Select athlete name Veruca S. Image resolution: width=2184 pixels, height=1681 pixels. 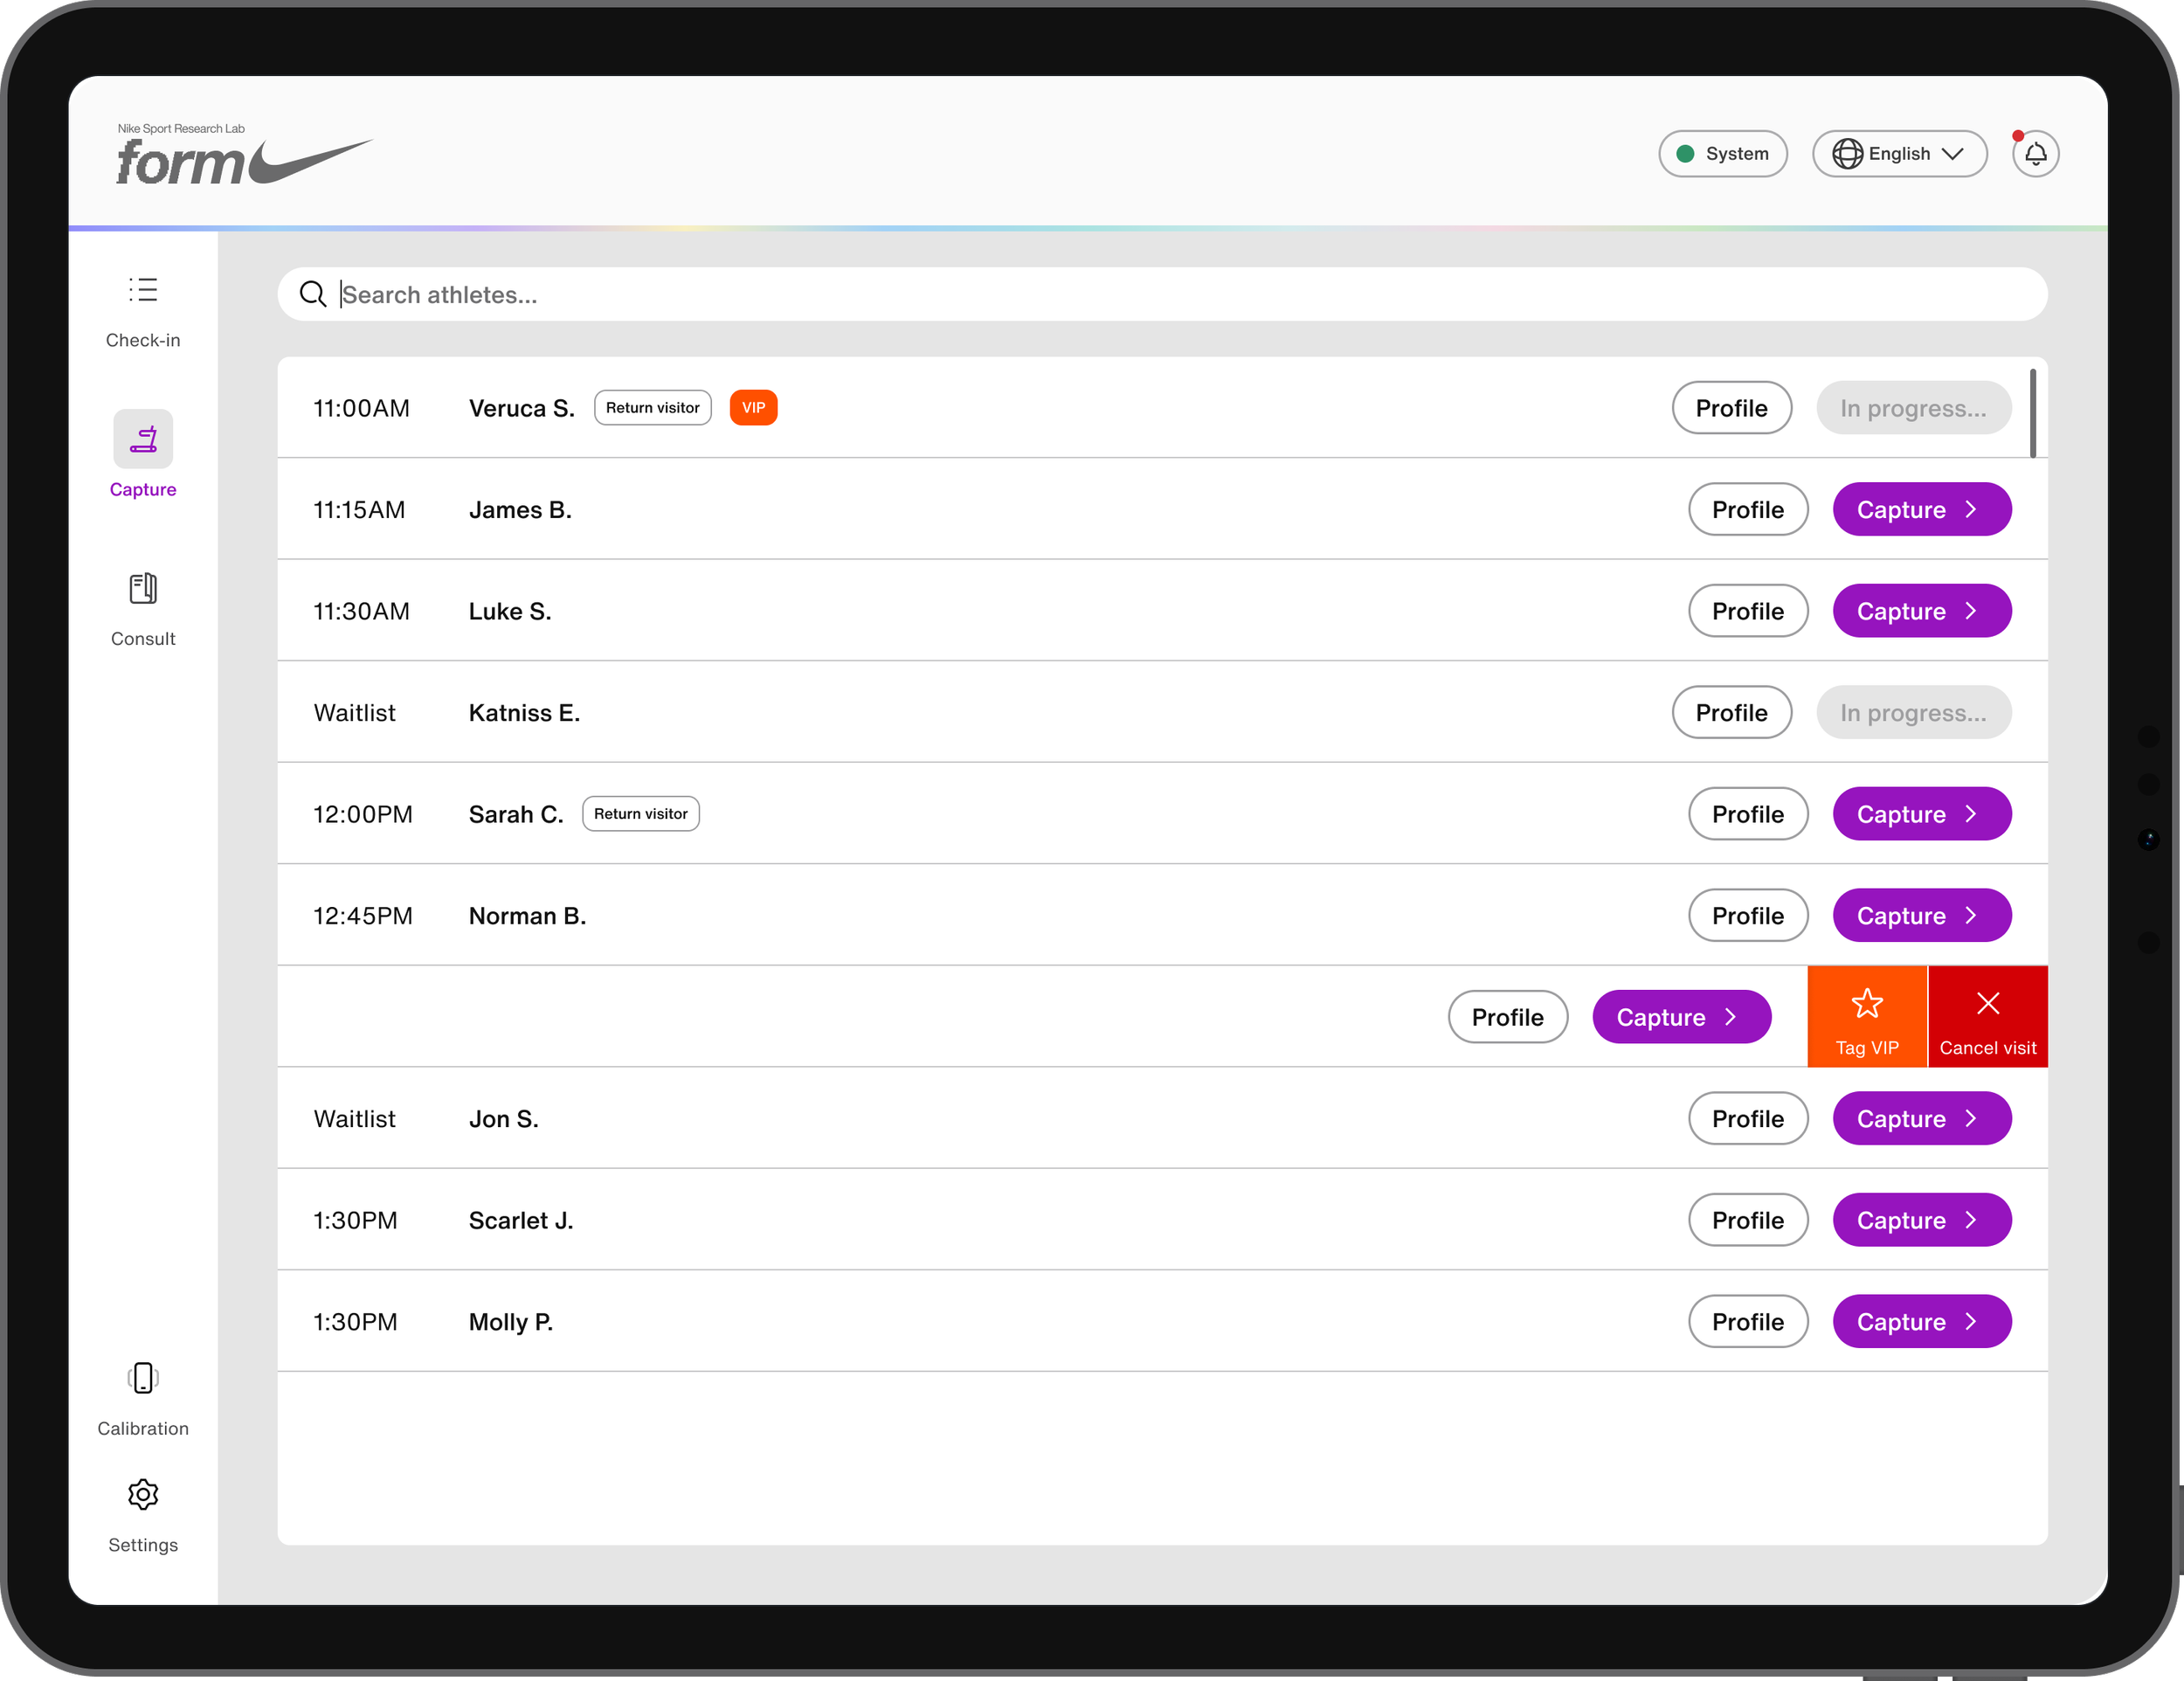click(x=522, y=408)
